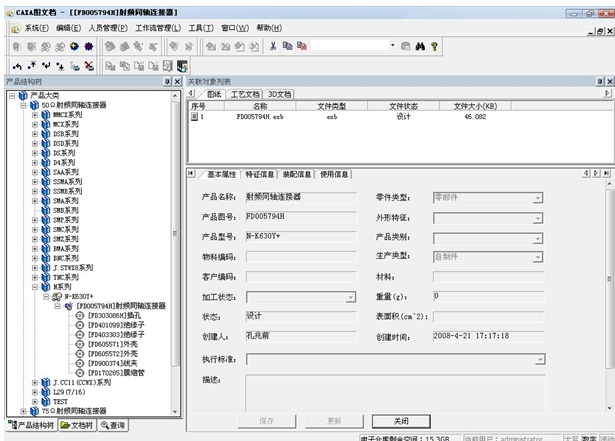Click the scissors cut icon in toolbar

(273, 46)
